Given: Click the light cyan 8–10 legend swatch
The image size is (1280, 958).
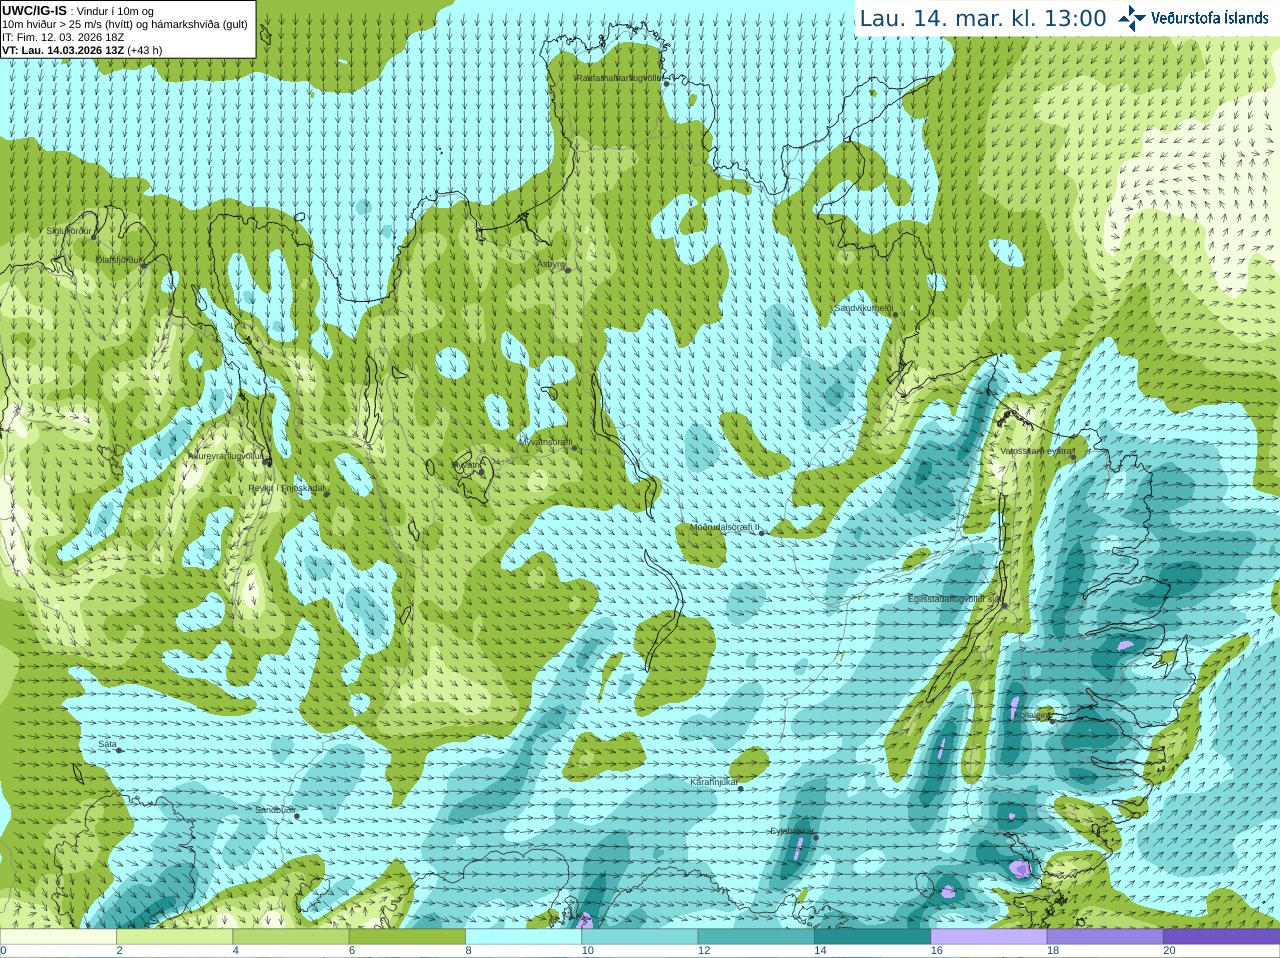Looking at the screenshot, I should tap(524, 937).
